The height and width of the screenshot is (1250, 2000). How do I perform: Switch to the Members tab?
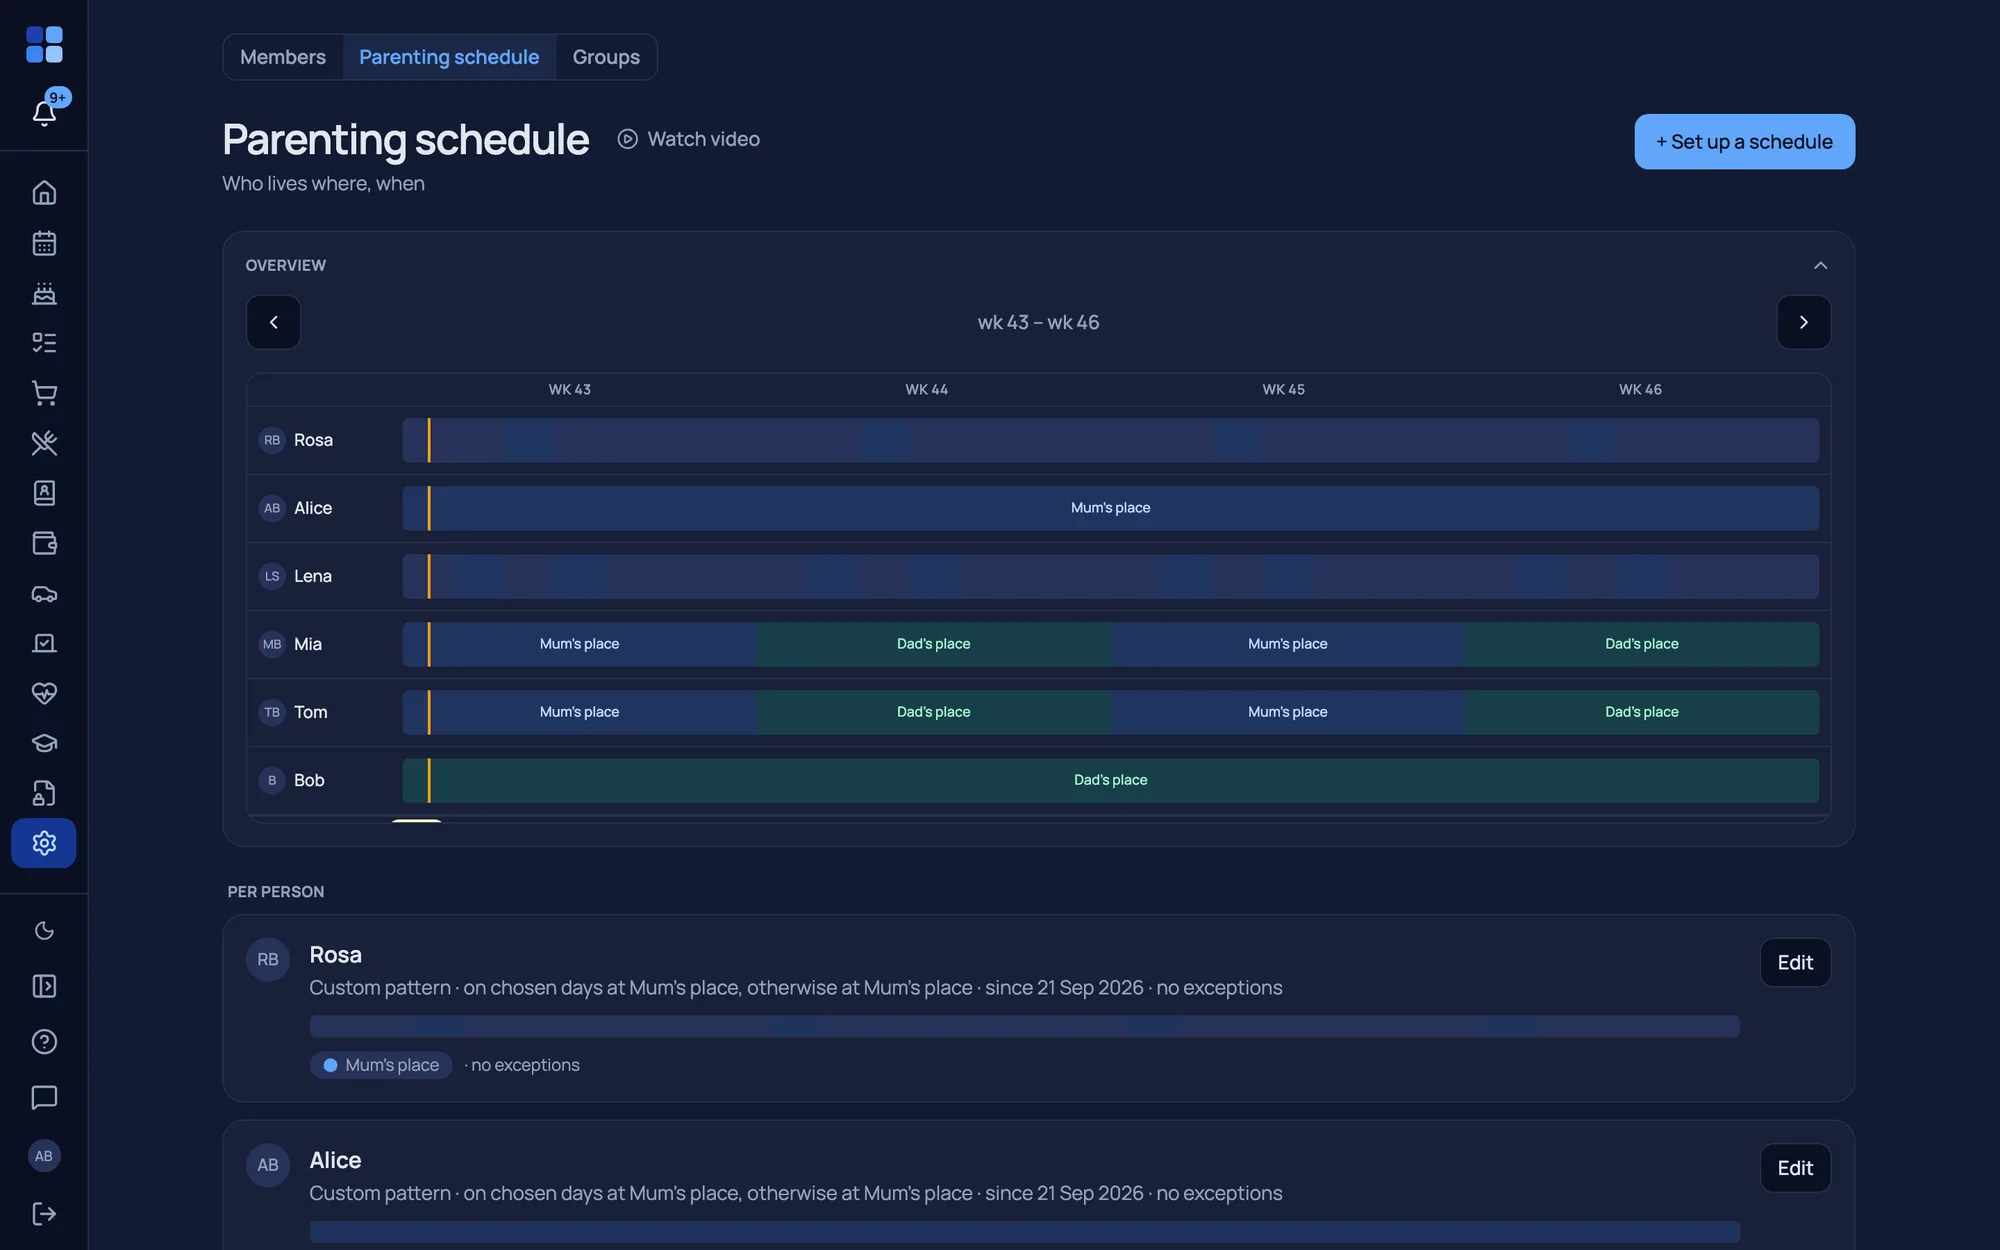[x=283, y=57]
